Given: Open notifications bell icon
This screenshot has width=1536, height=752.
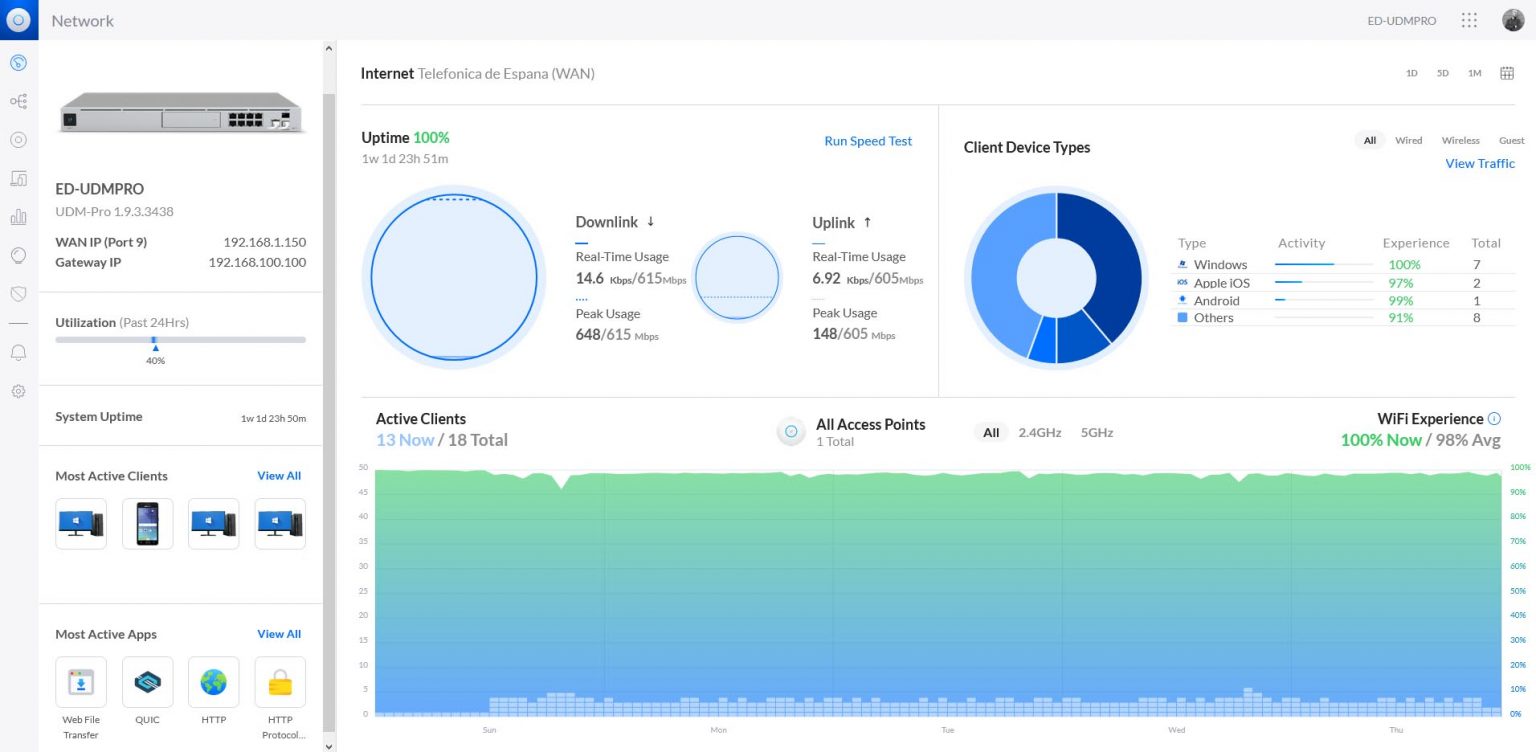Looking at the screenshot, I should 18,352.
